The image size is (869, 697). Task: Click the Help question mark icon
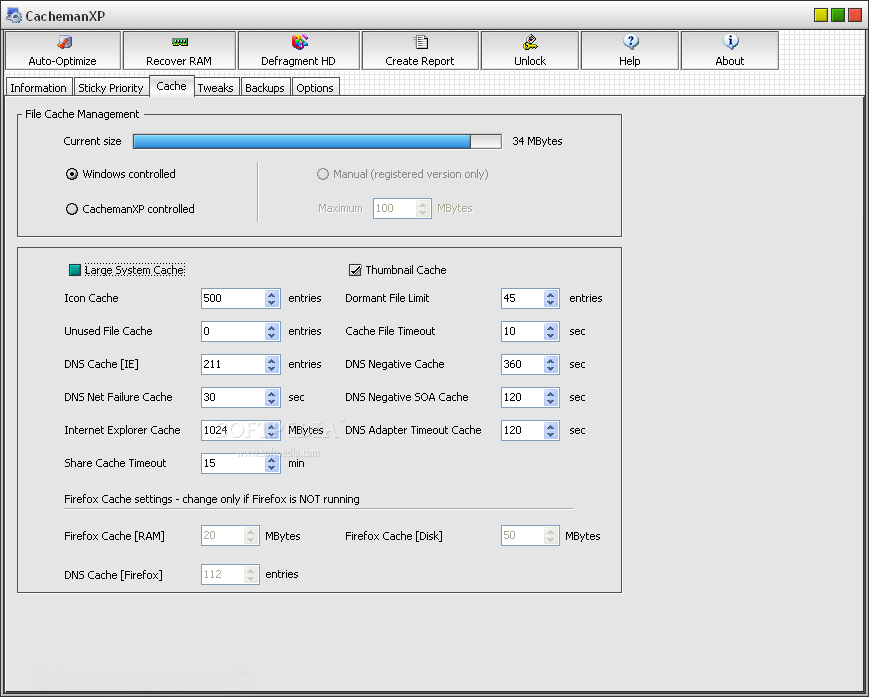pos(631,42)
